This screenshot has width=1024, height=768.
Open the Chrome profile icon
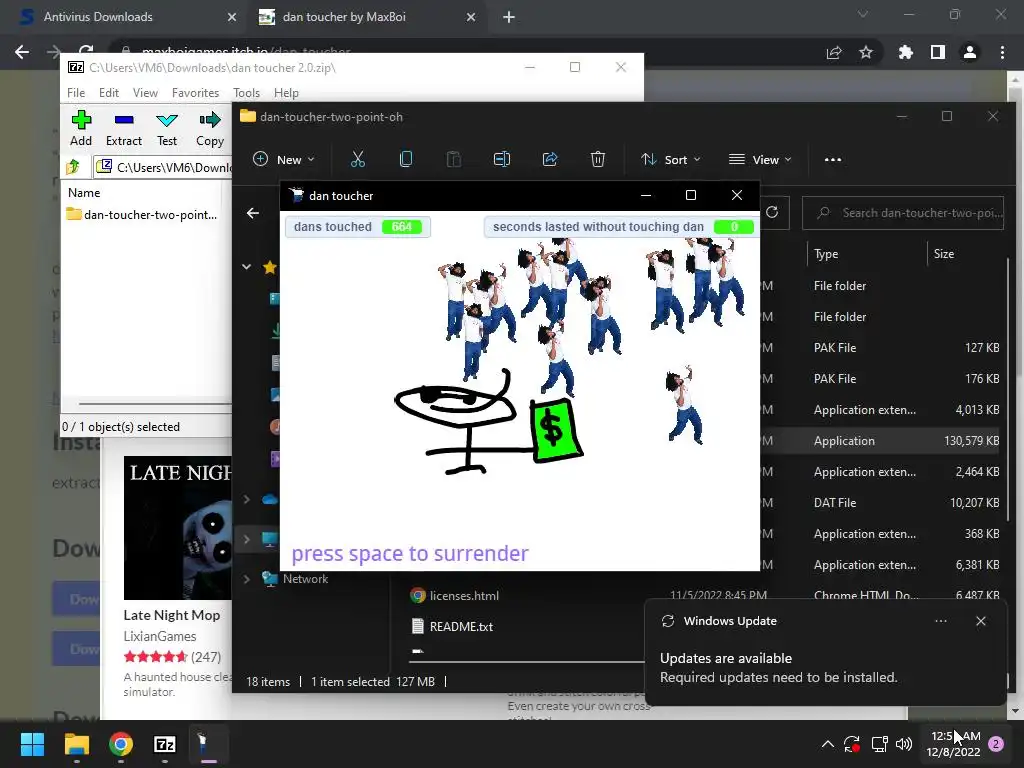point(970,52)
